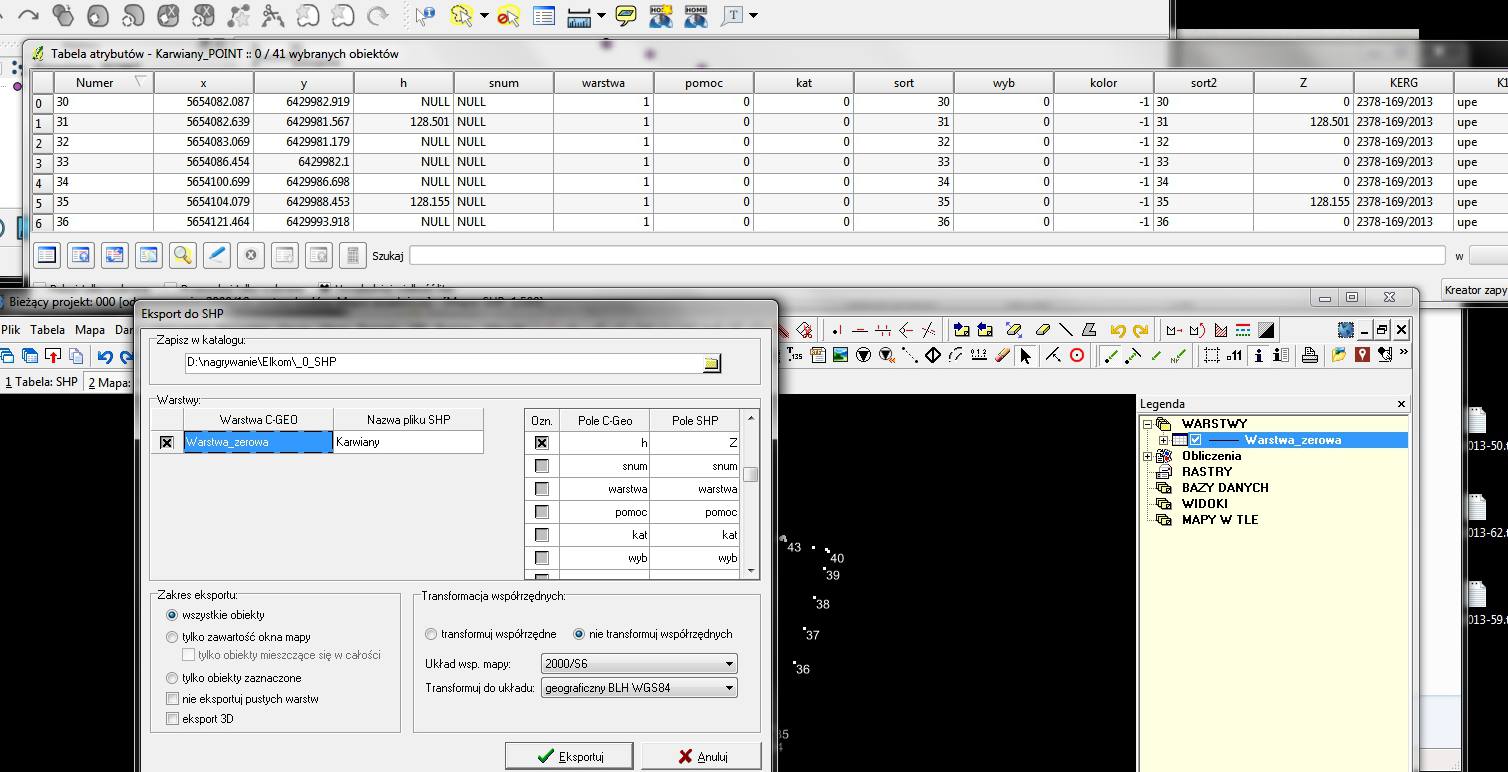Click the red circle target tool
This screenshot has height=772, width=1508.
point(1077,355)
